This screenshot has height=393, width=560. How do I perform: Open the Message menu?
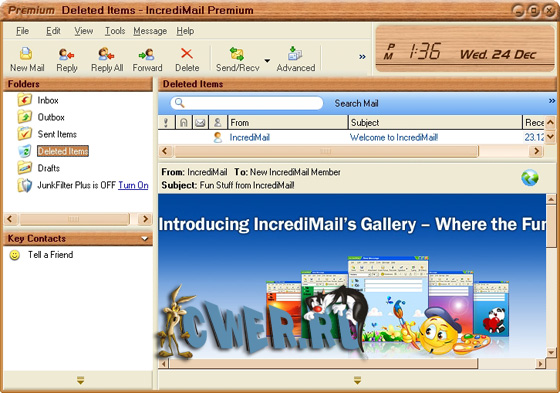(x=150, y=31)
